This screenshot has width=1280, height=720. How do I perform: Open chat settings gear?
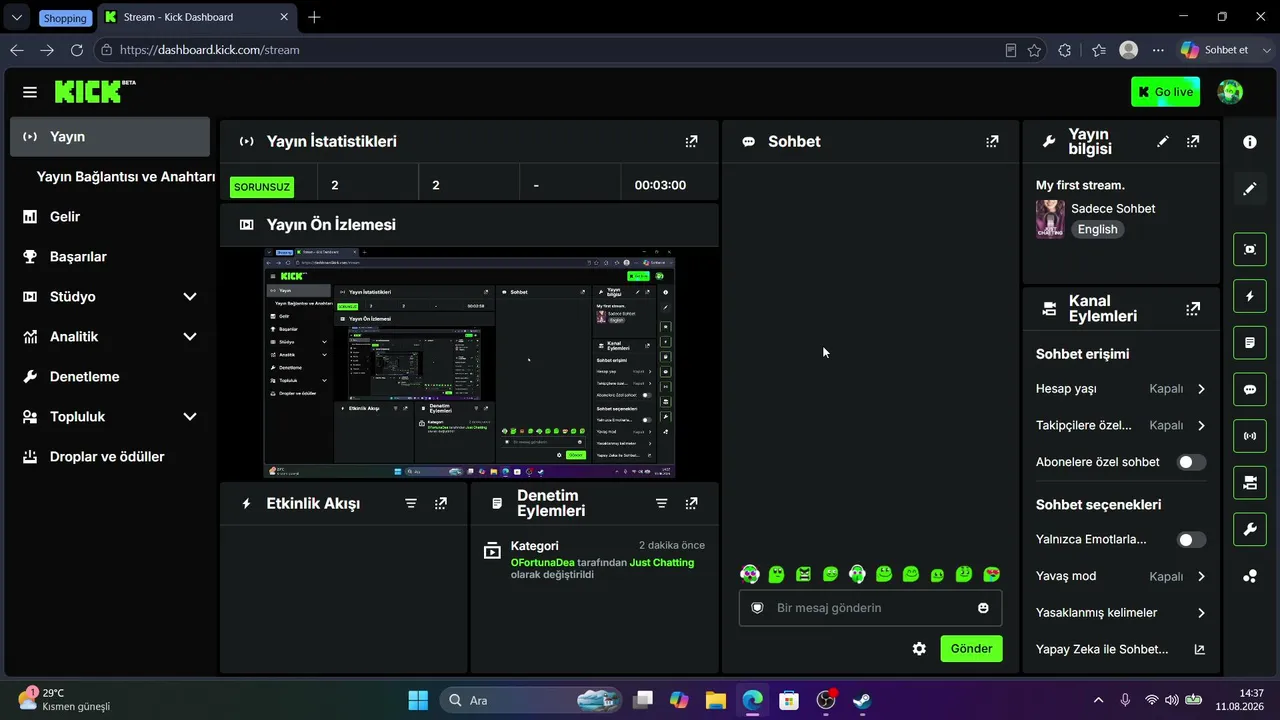tap(919, 649)
